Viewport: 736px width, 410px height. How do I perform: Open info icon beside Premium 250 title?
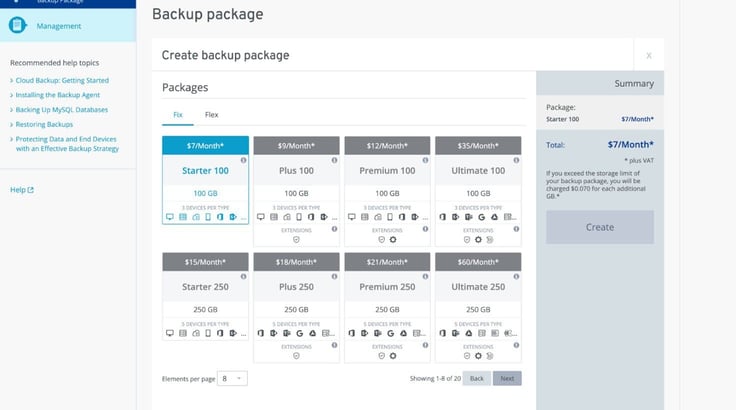(425, 277)
